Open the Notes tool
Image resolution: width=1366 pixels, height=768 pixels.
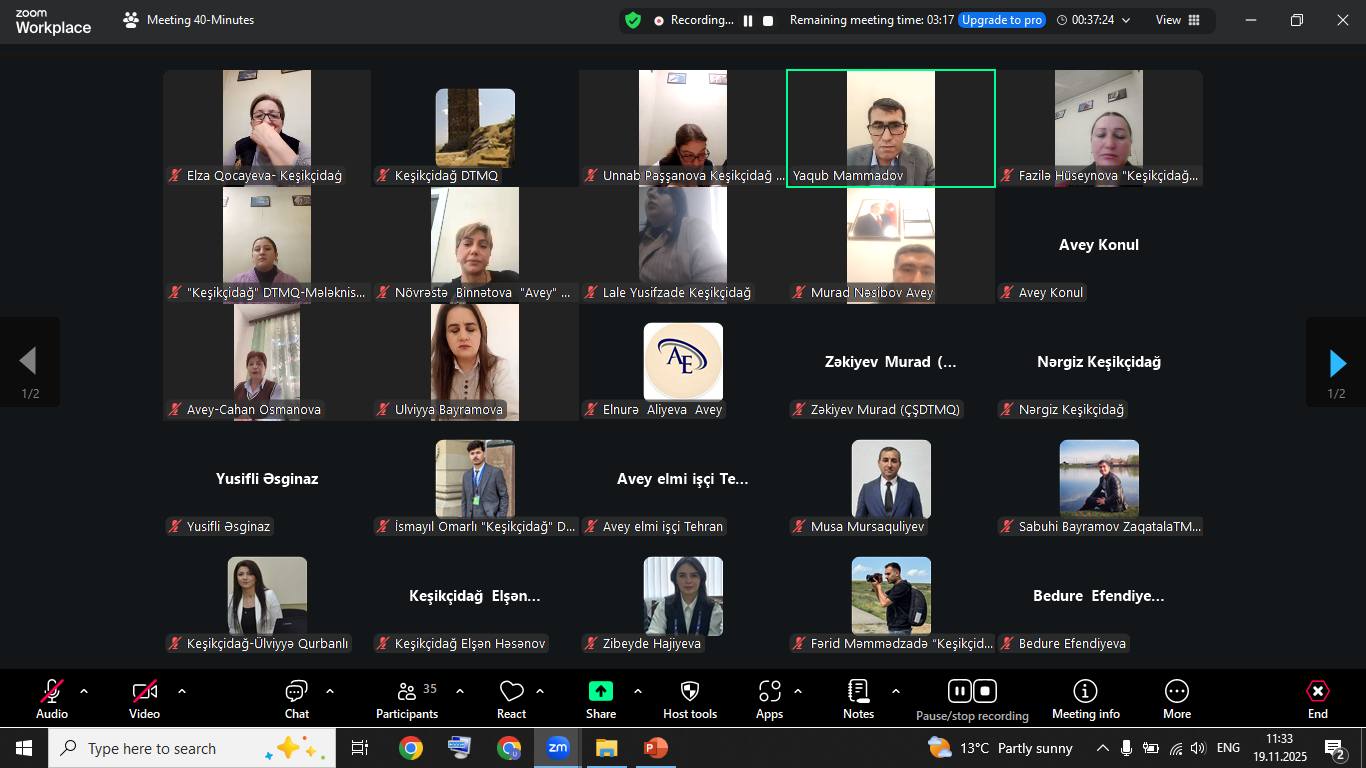pyautogui.click(x=858, y=692)
